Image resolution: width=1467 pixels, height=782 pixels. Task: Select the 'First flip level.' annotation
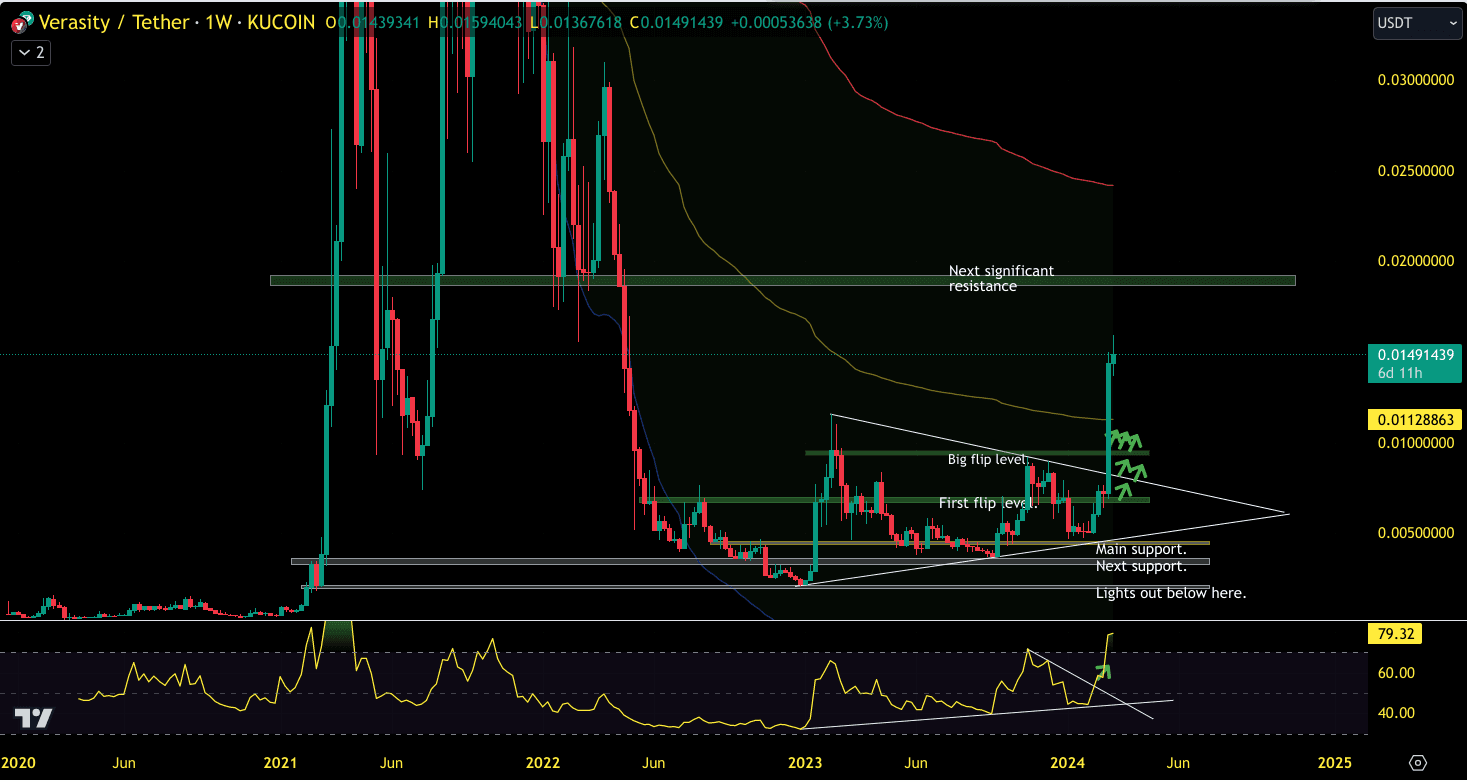click(988, 503)
